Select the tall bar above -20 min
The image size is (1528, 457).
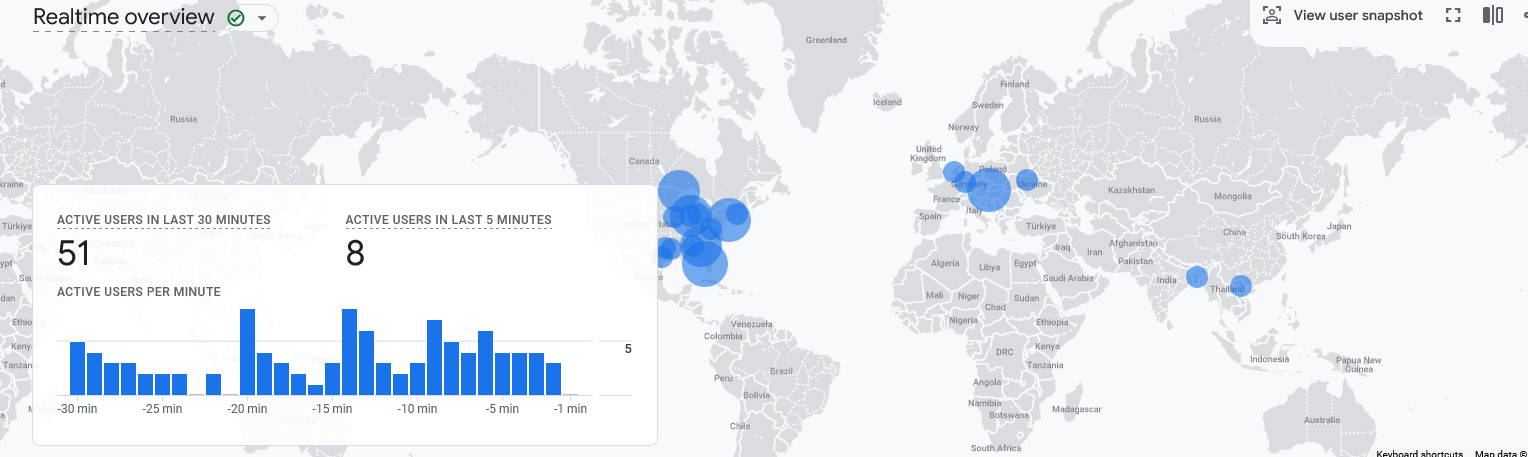tap(247, 352)
